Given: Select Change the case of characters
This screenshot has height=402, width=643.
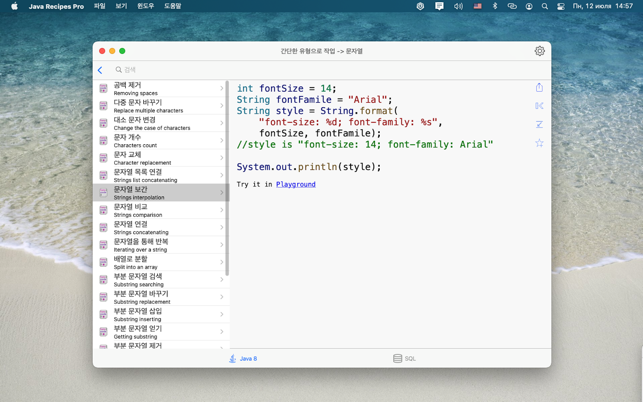Looking at the screenshot, I should (x=161, y=123).
